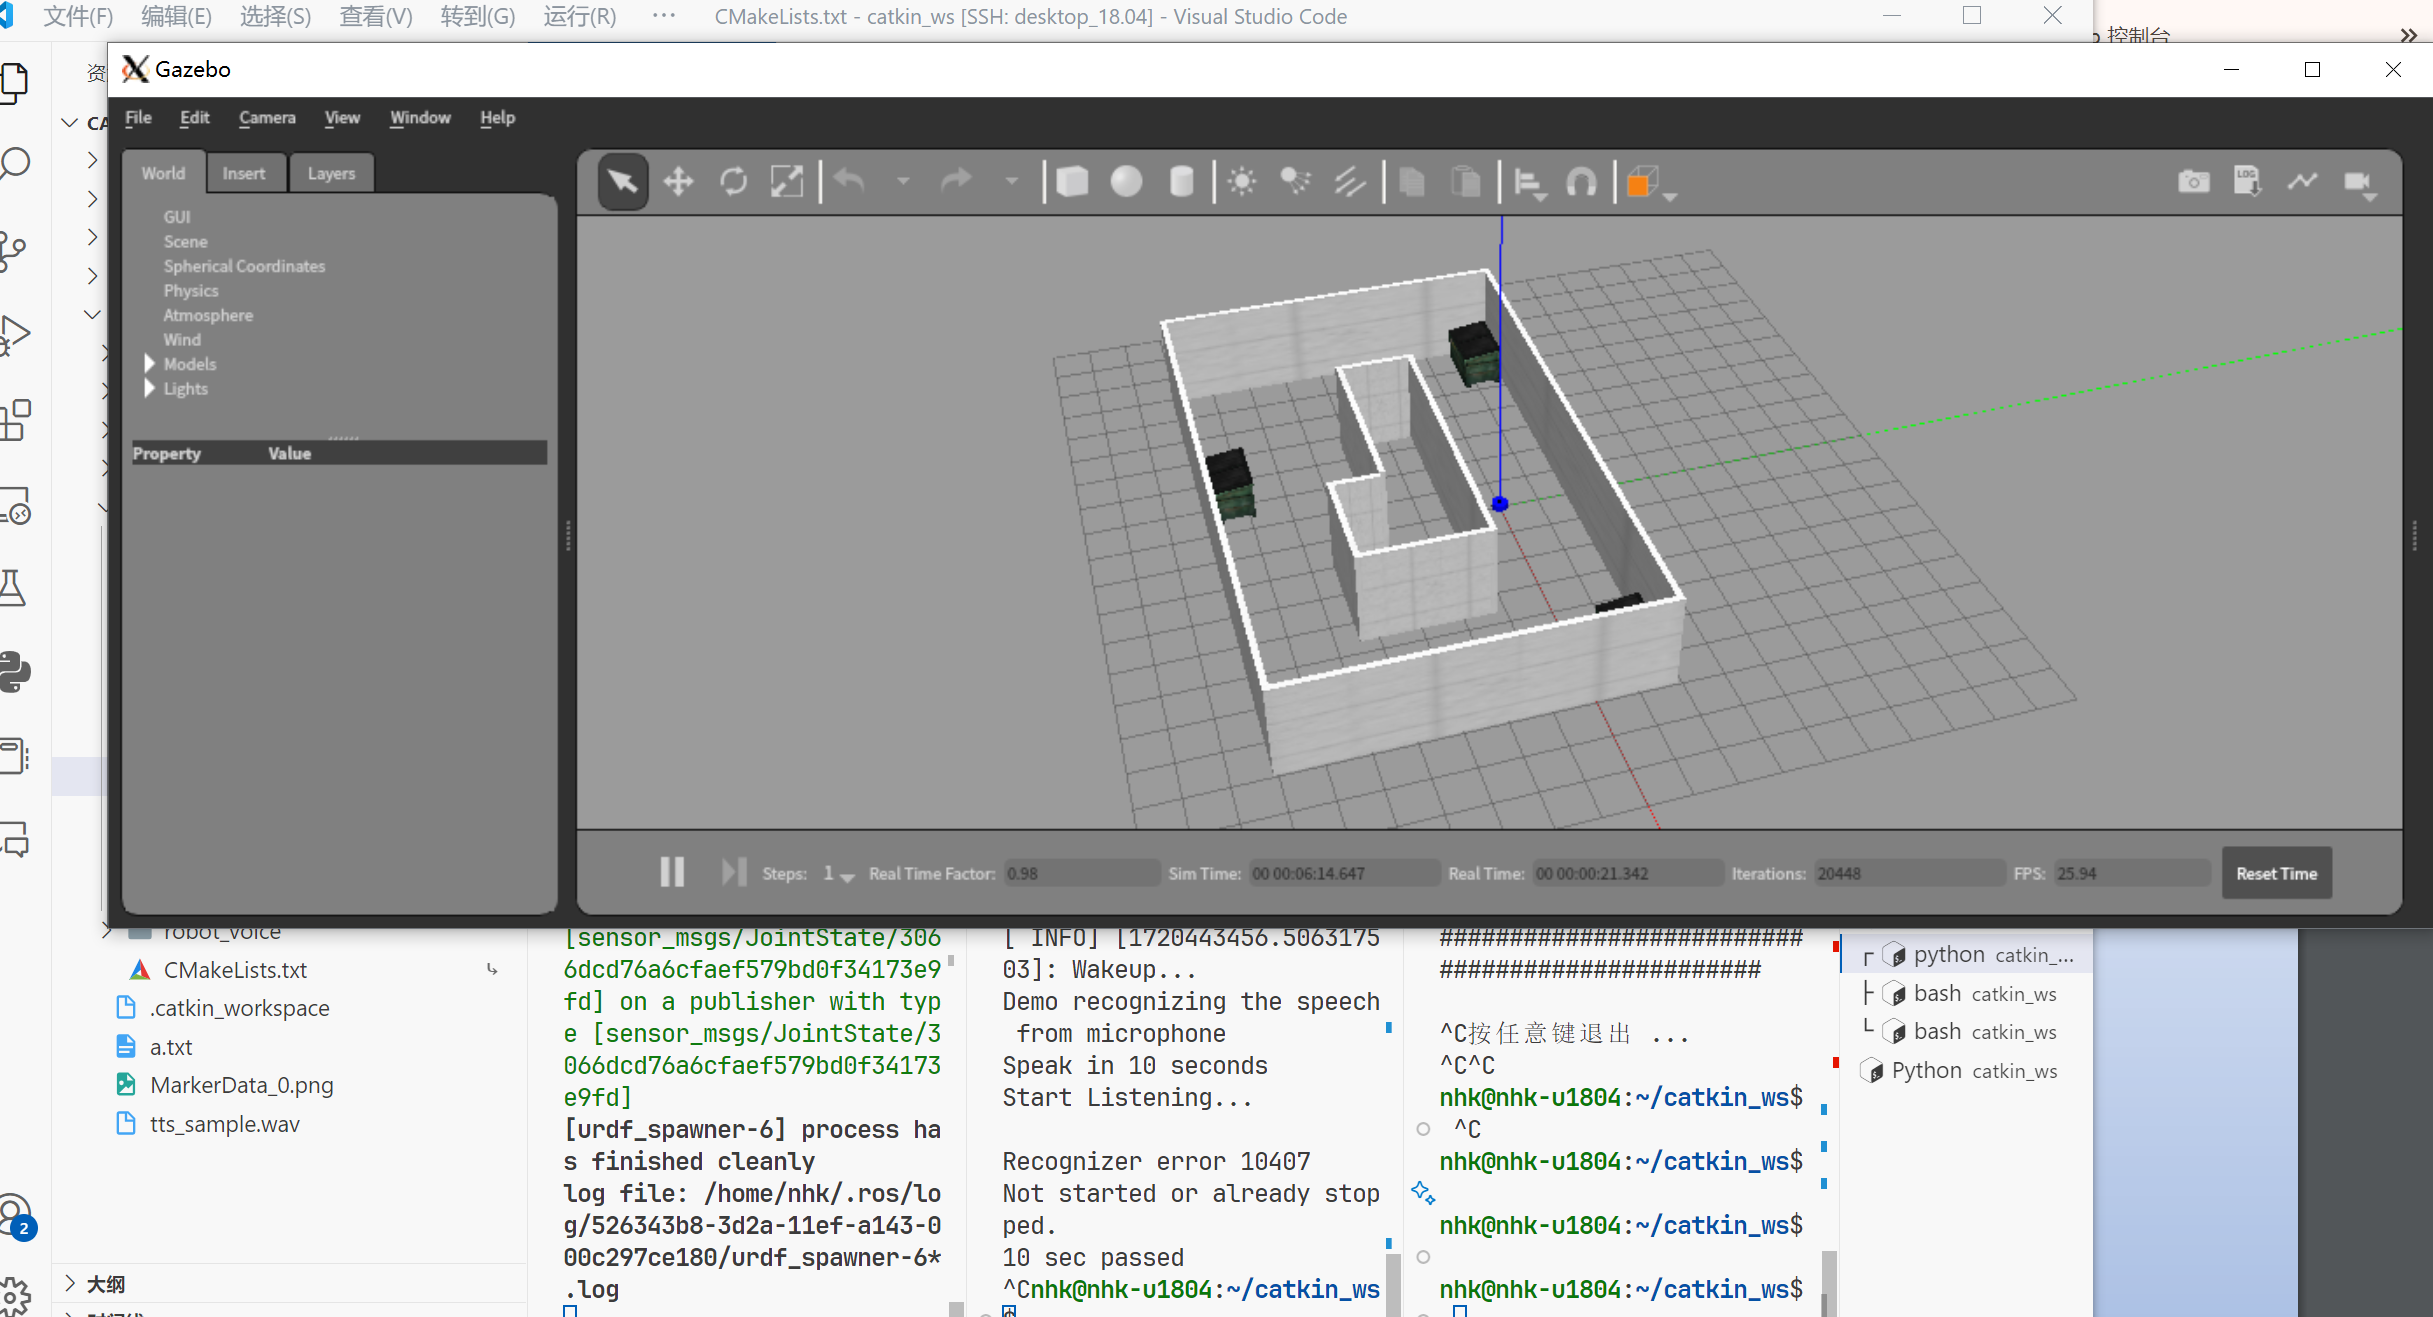Open tts_sample.wav in VS Code explorer
The height and width of the screenshot is (1317, 2433).
pos(225,1124)
